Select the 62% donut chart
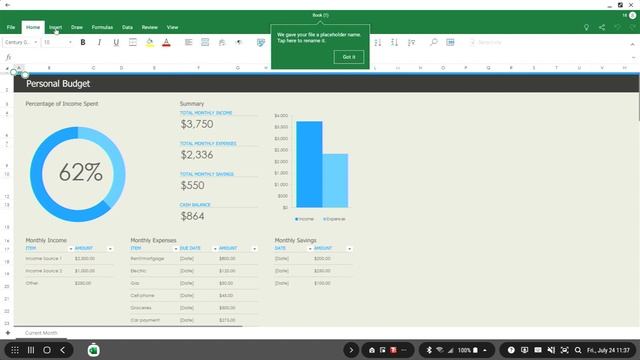This screenshot has width=640, height=360. [78, 174]
